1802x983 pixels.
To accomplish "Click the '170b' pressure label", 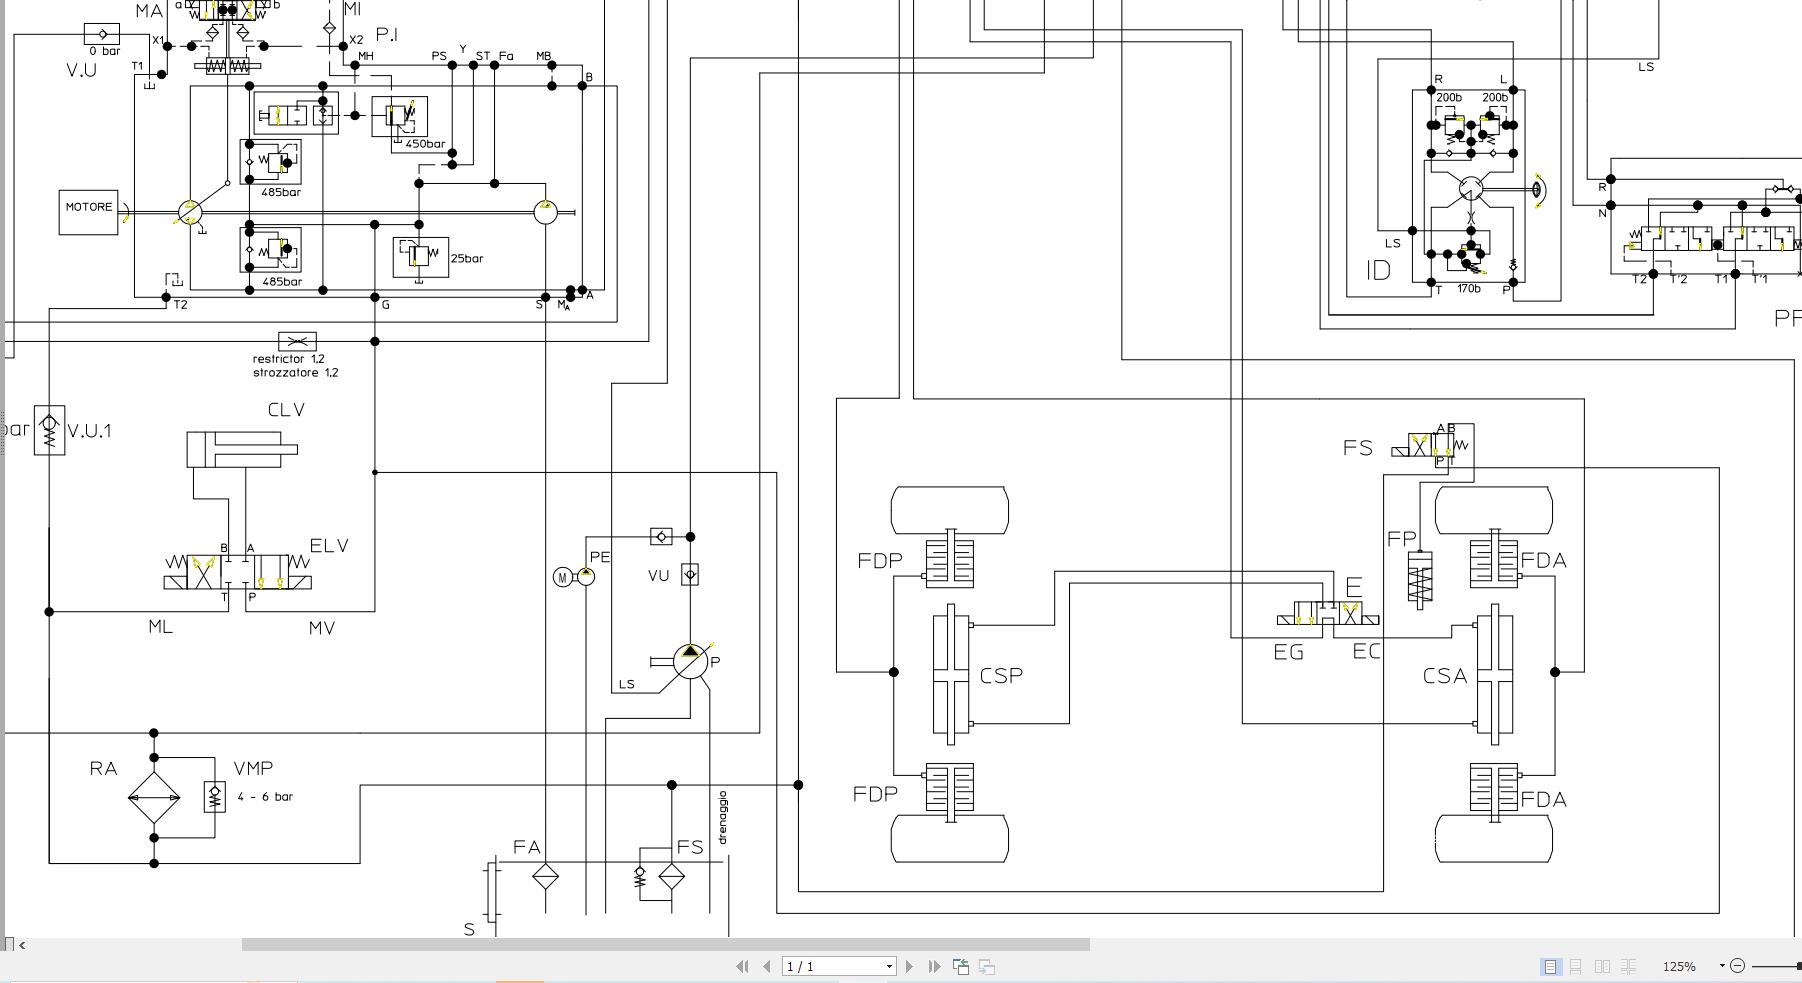I will point(1468,289).
